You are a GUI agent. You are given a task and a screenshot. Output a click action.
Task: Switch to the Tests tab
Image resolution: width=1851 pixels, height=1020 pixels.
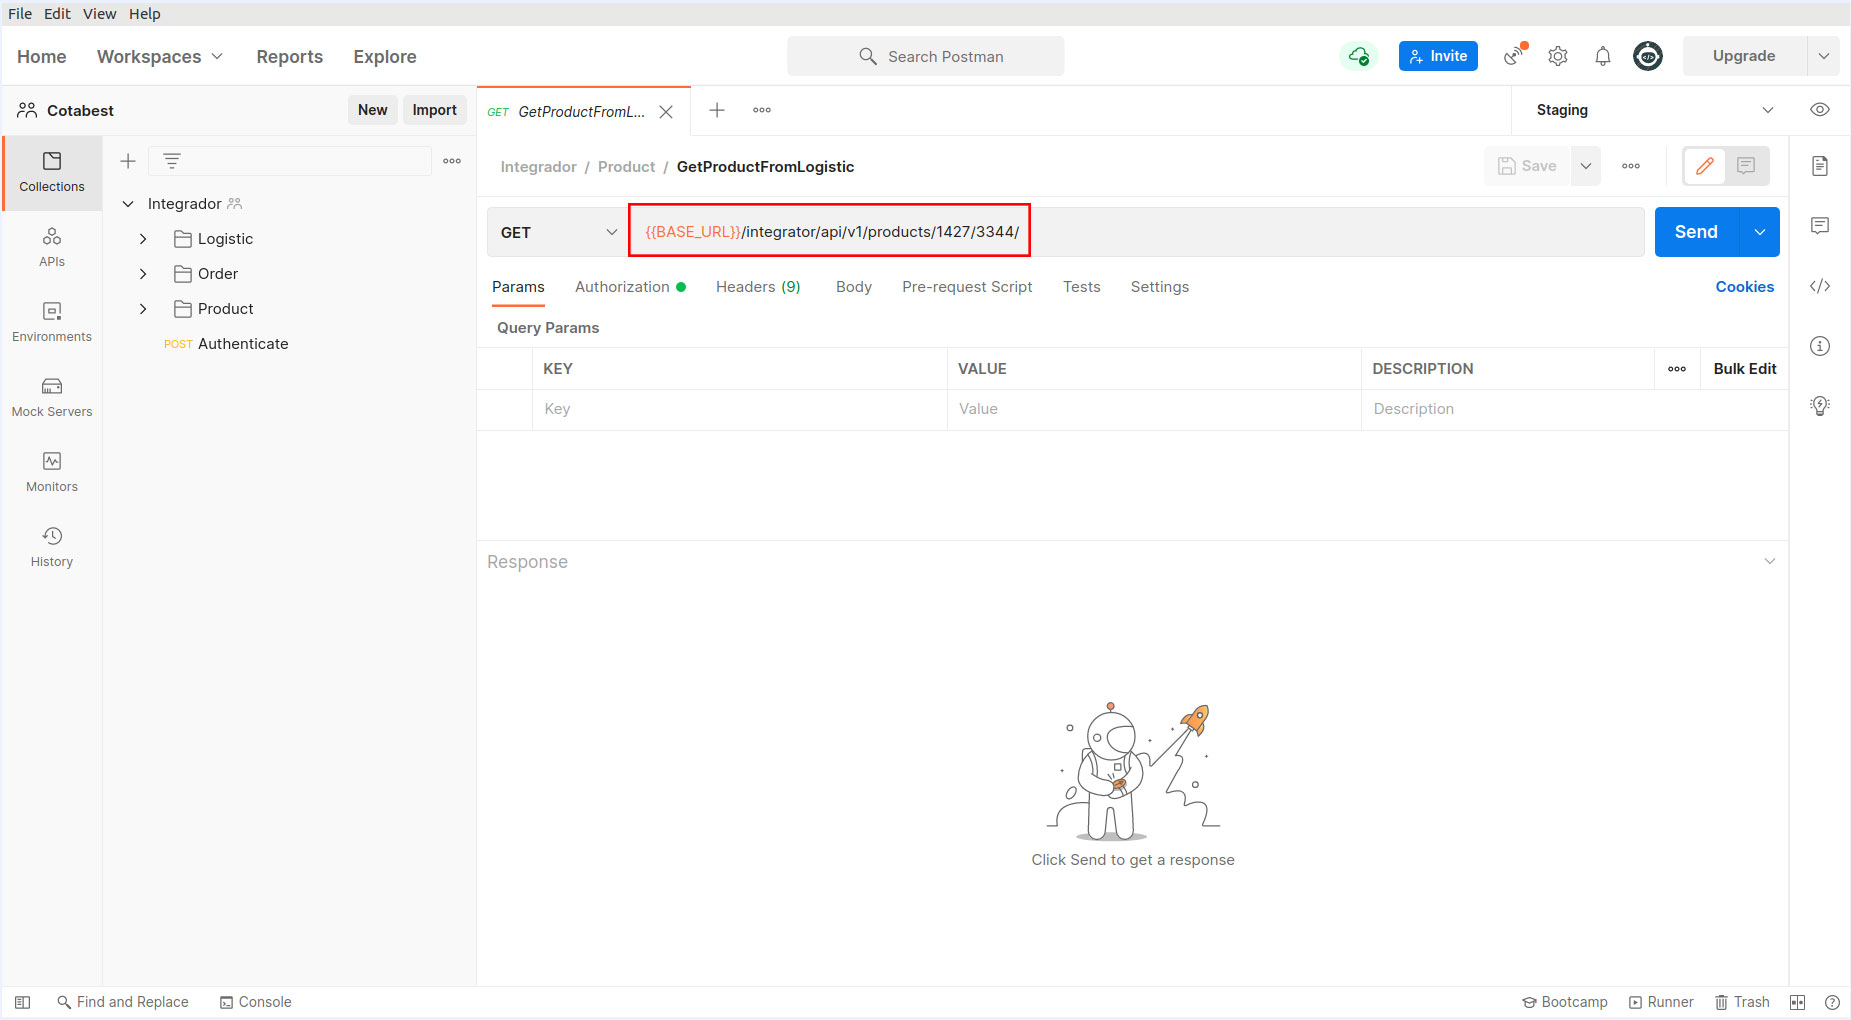pyautogui.click(x=1082, y=287)
